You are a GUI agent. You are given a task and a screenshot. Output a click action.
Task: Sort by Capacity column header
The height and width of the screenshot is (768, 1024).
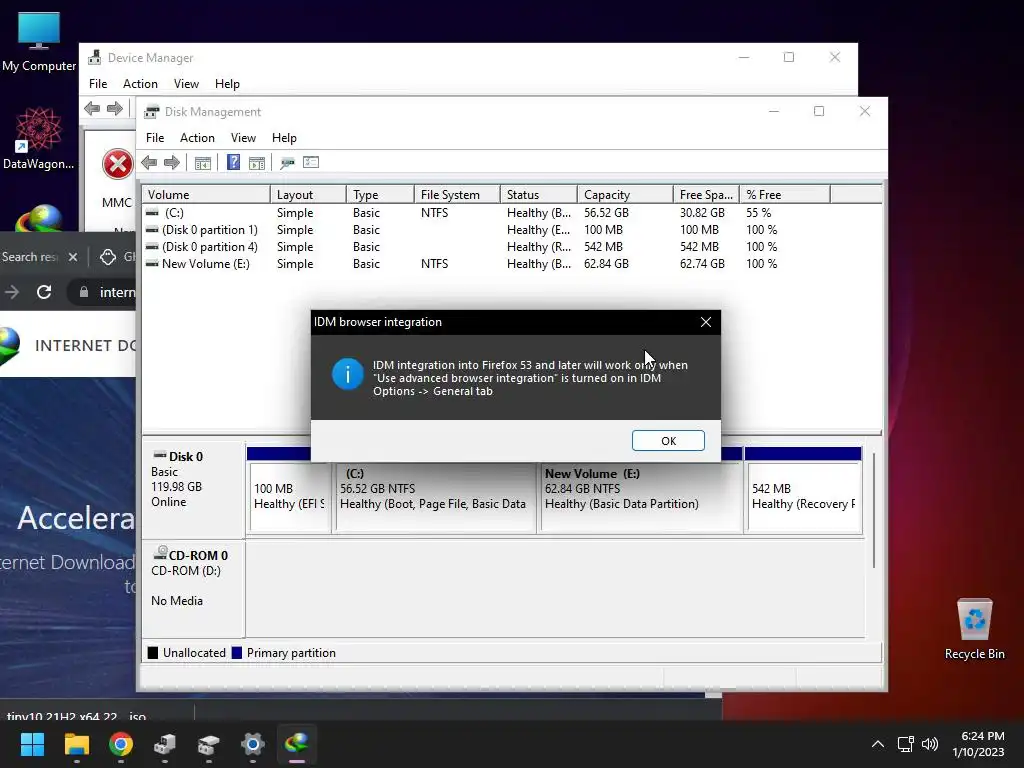click(625, 195)
